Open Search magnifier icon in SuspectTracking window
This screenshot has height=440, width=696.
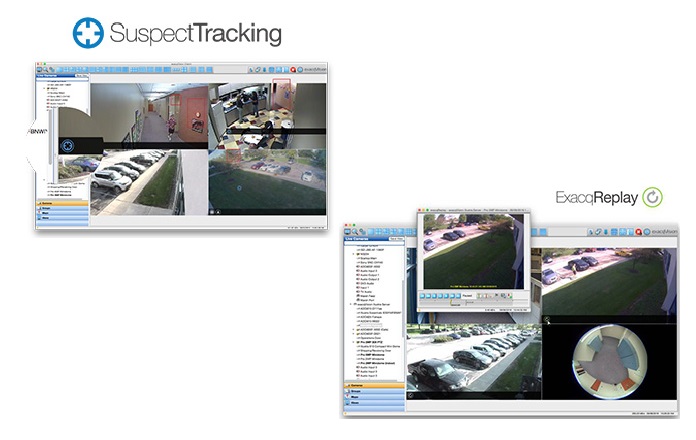click(46, 70)
